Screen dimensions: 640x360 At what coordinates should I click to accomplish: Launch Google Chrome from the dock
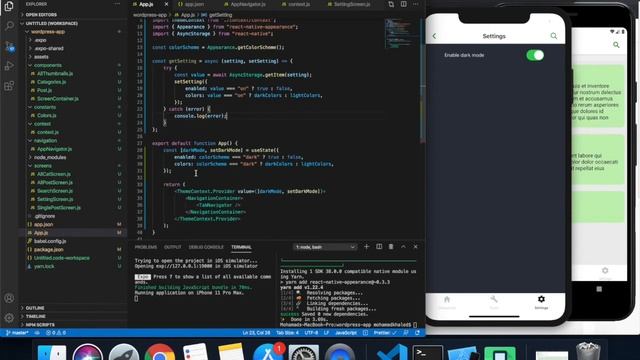(x=160, y=353)
